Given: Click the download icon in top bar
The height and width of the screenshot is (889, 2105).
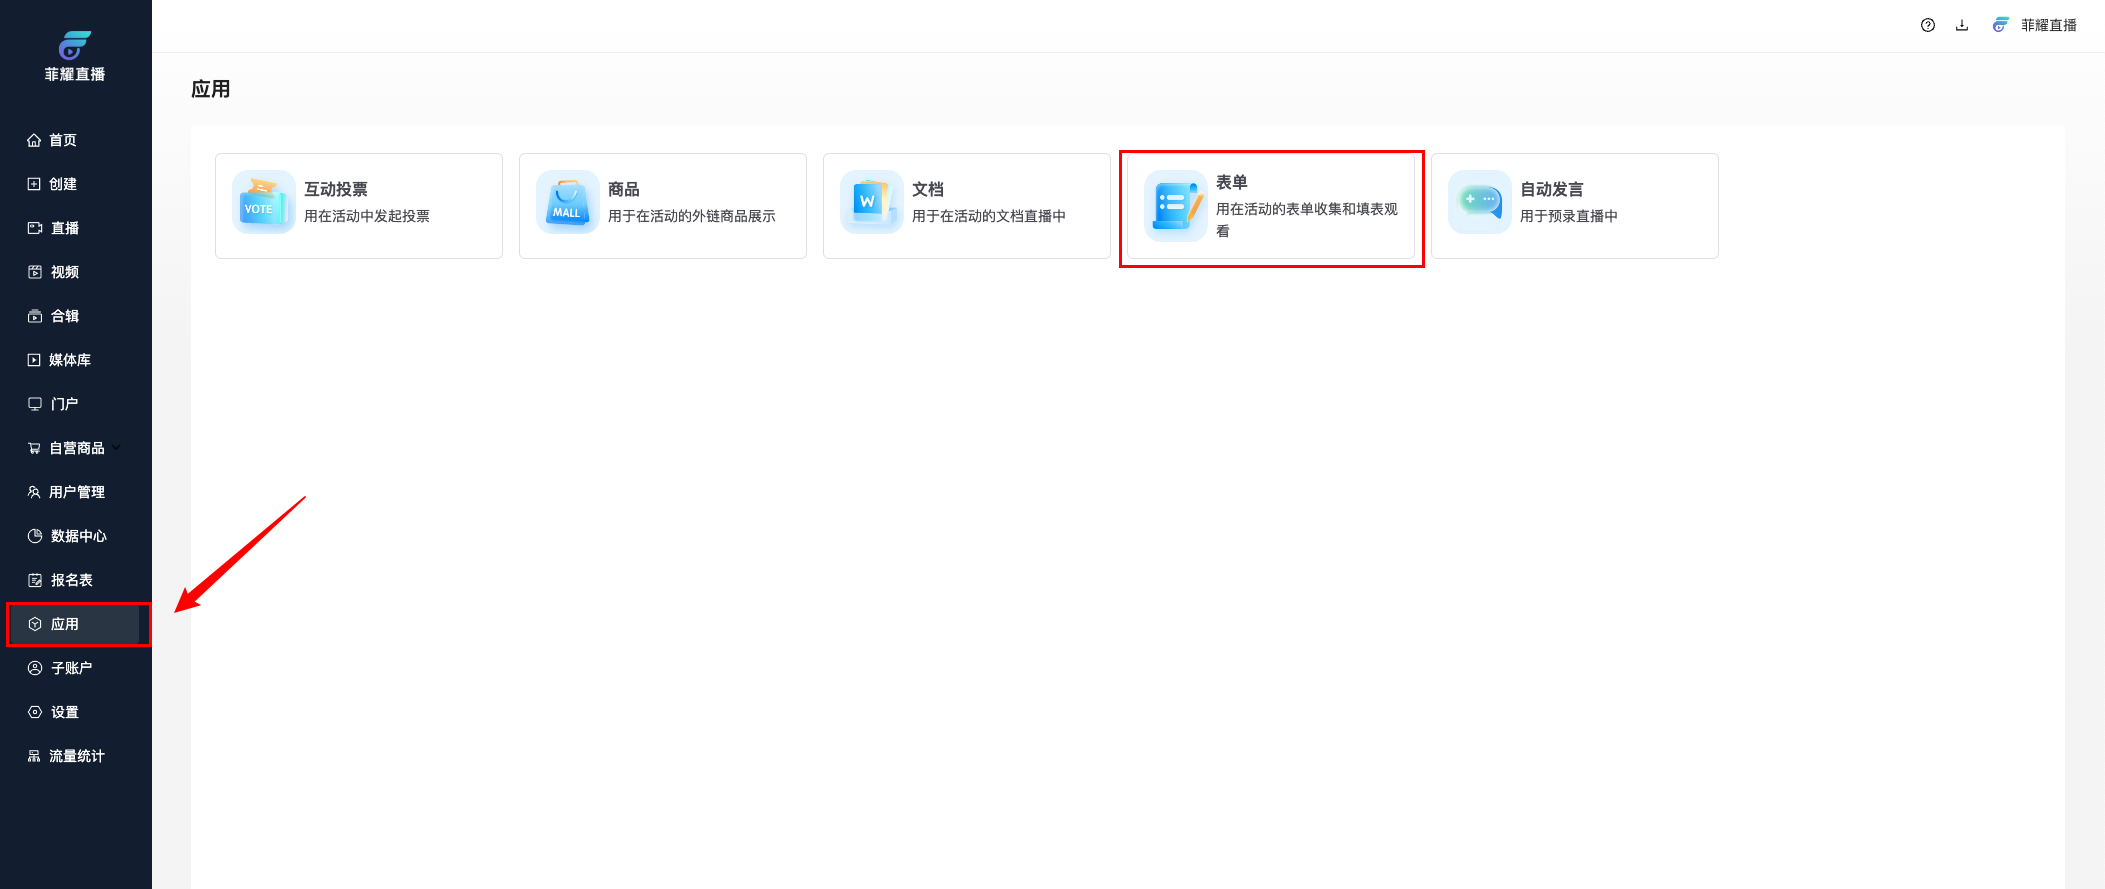Looking at the screenshot, I should point(1961,25).
